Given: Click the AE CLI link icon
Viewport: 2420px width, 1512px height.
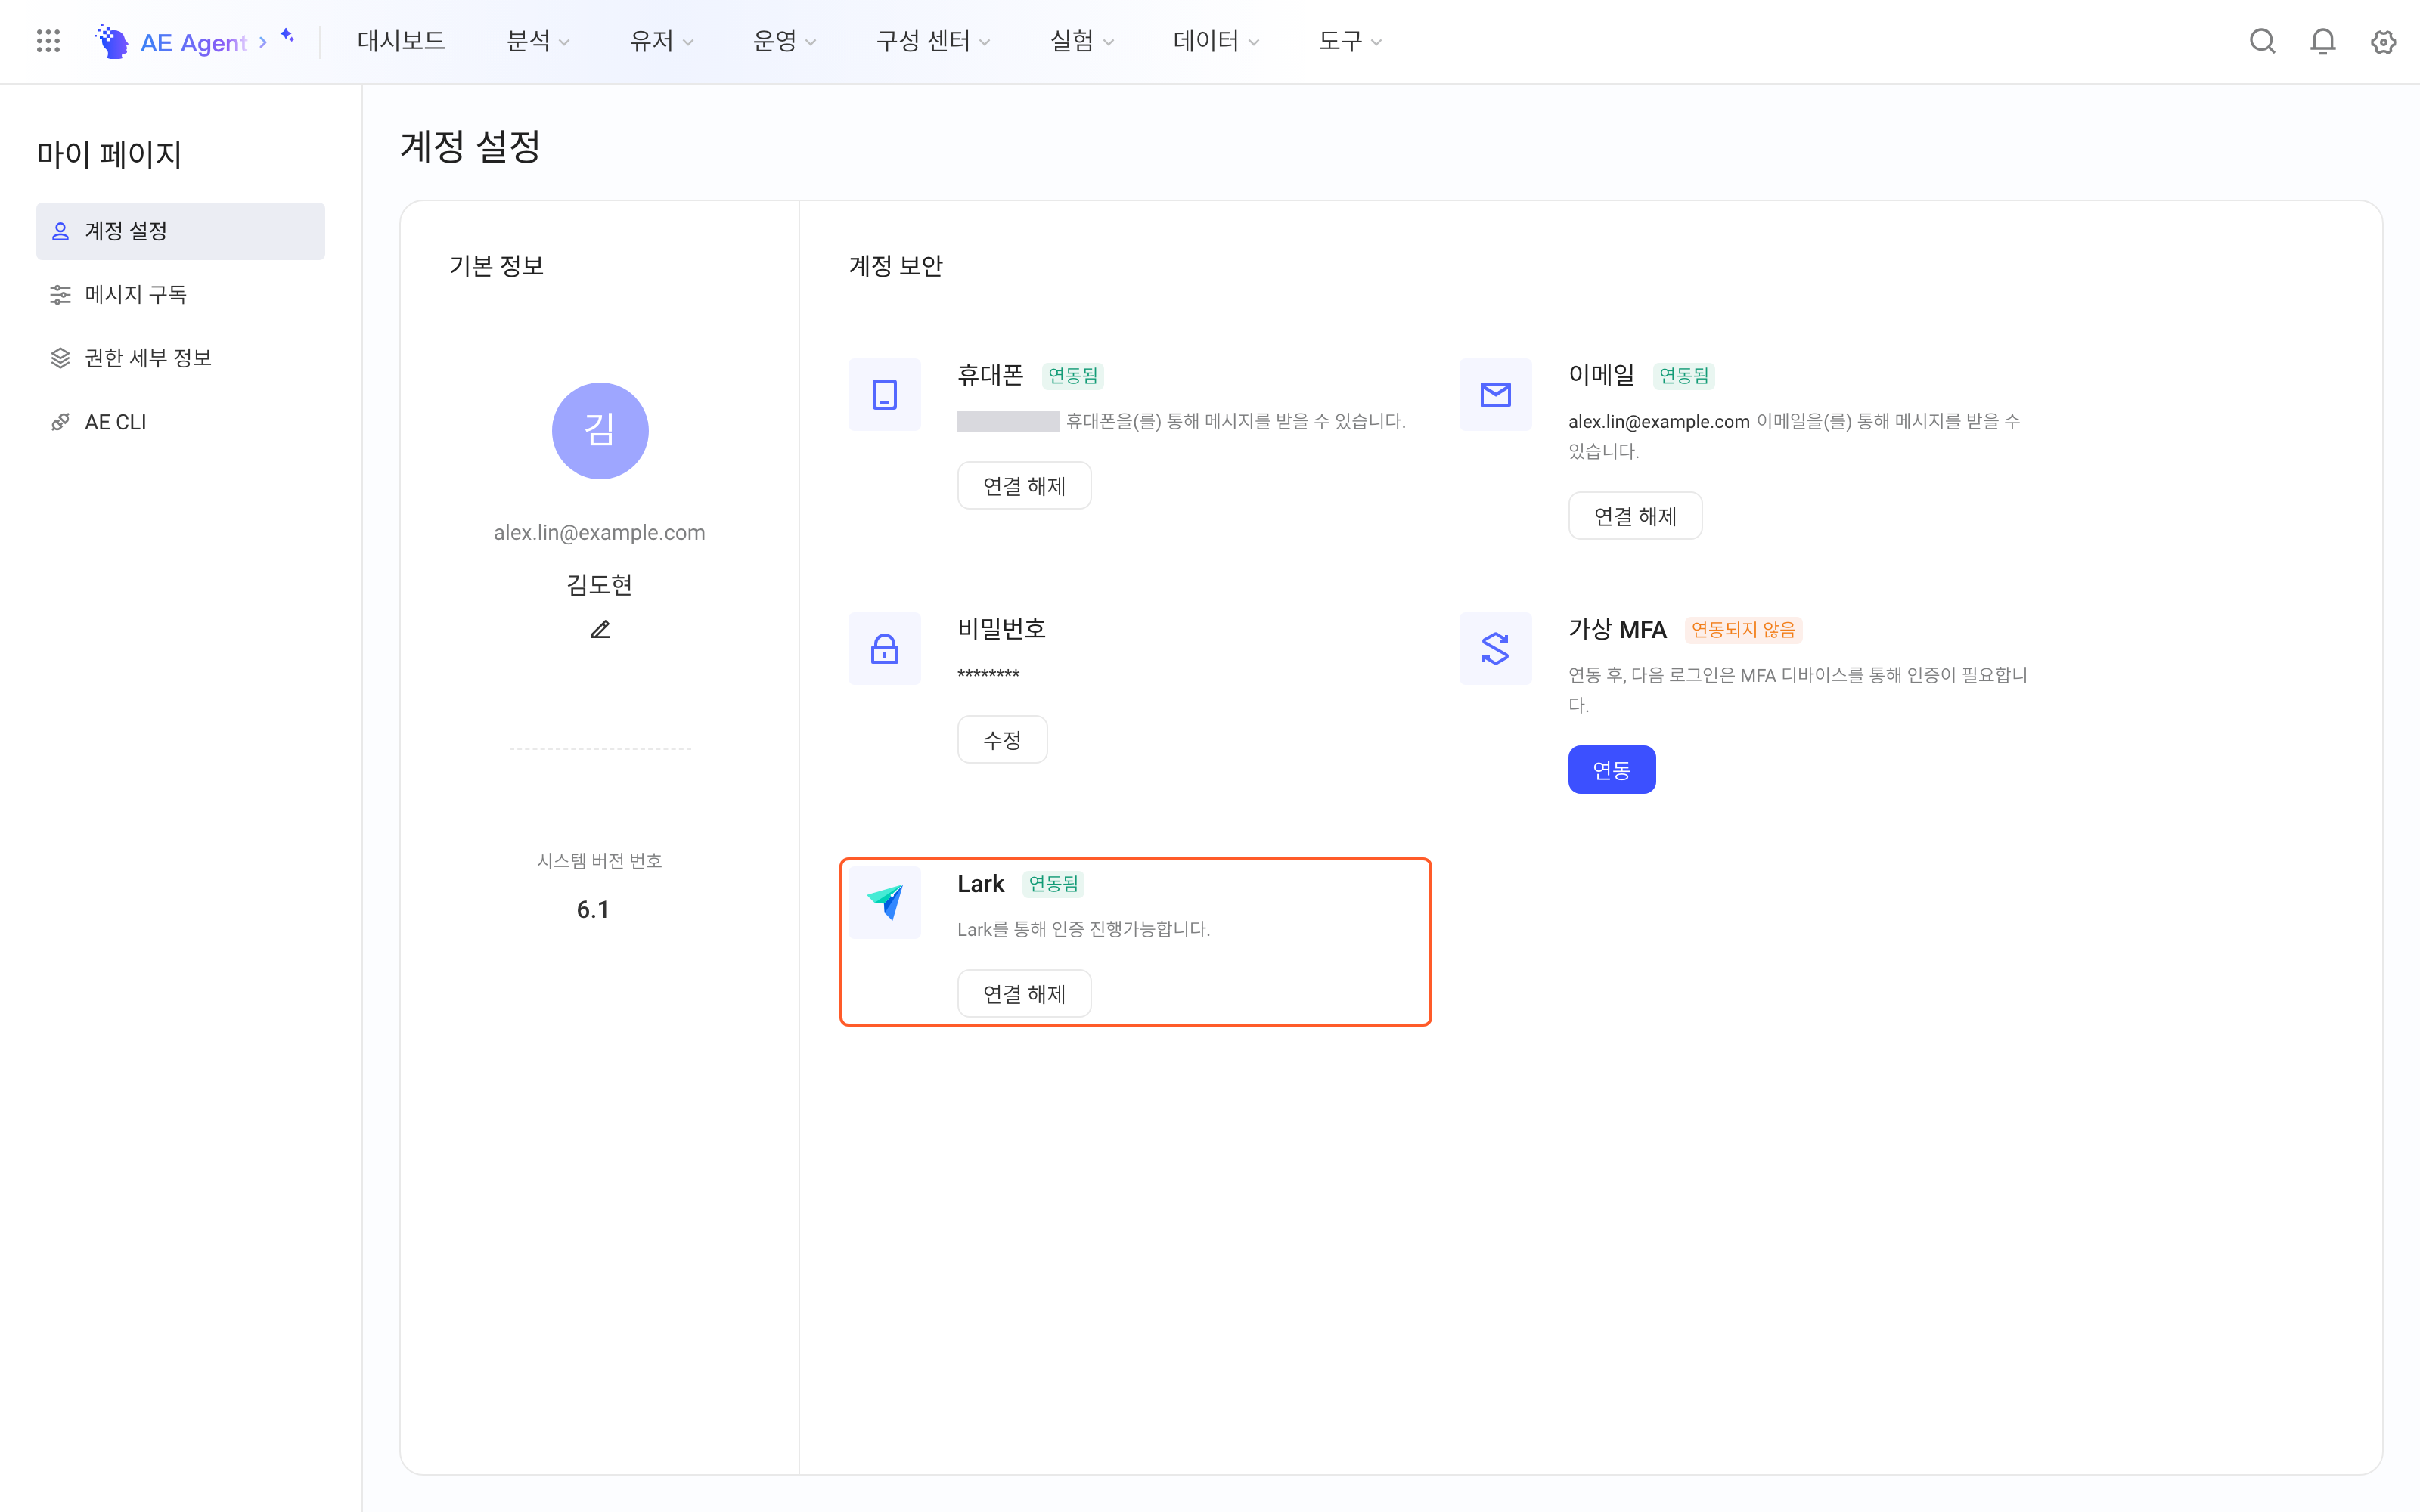Looking at the screenshot, I should [x=60, y=422].
